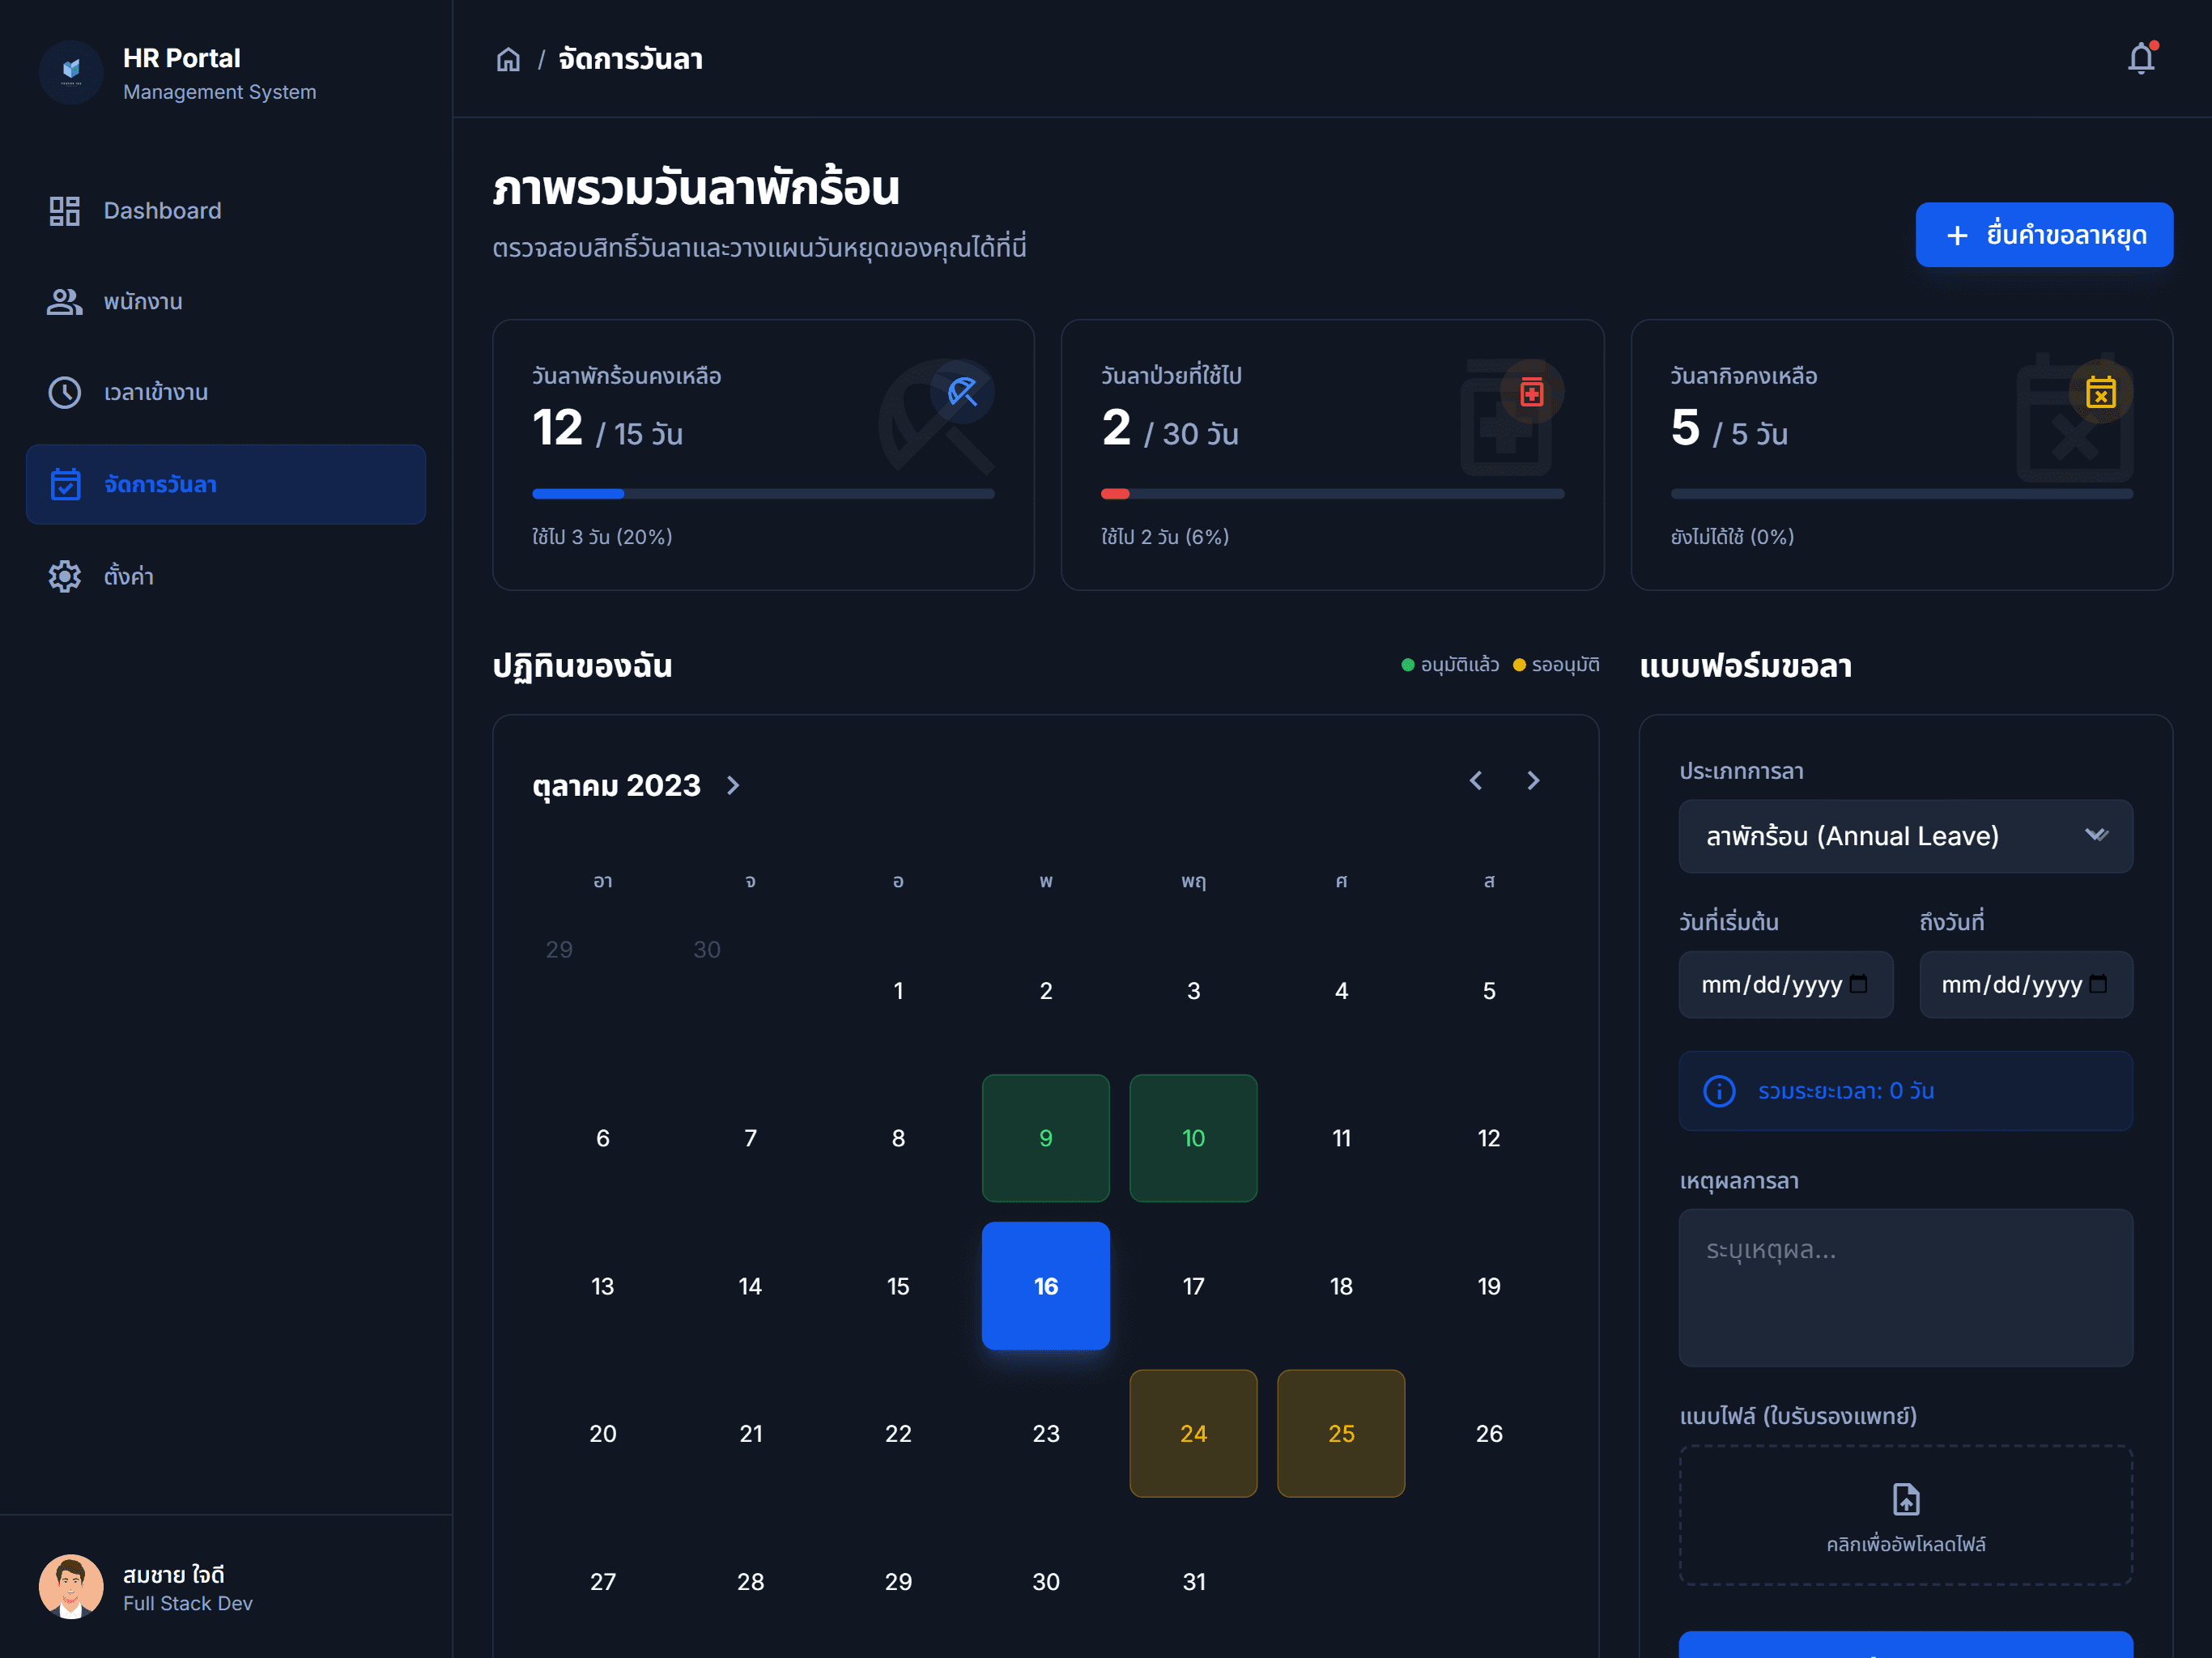This screenshot has height=1658, width=2212.
Task: Click the yellow calendar icon on personal leave card
Action: (x=2100, y=391)
